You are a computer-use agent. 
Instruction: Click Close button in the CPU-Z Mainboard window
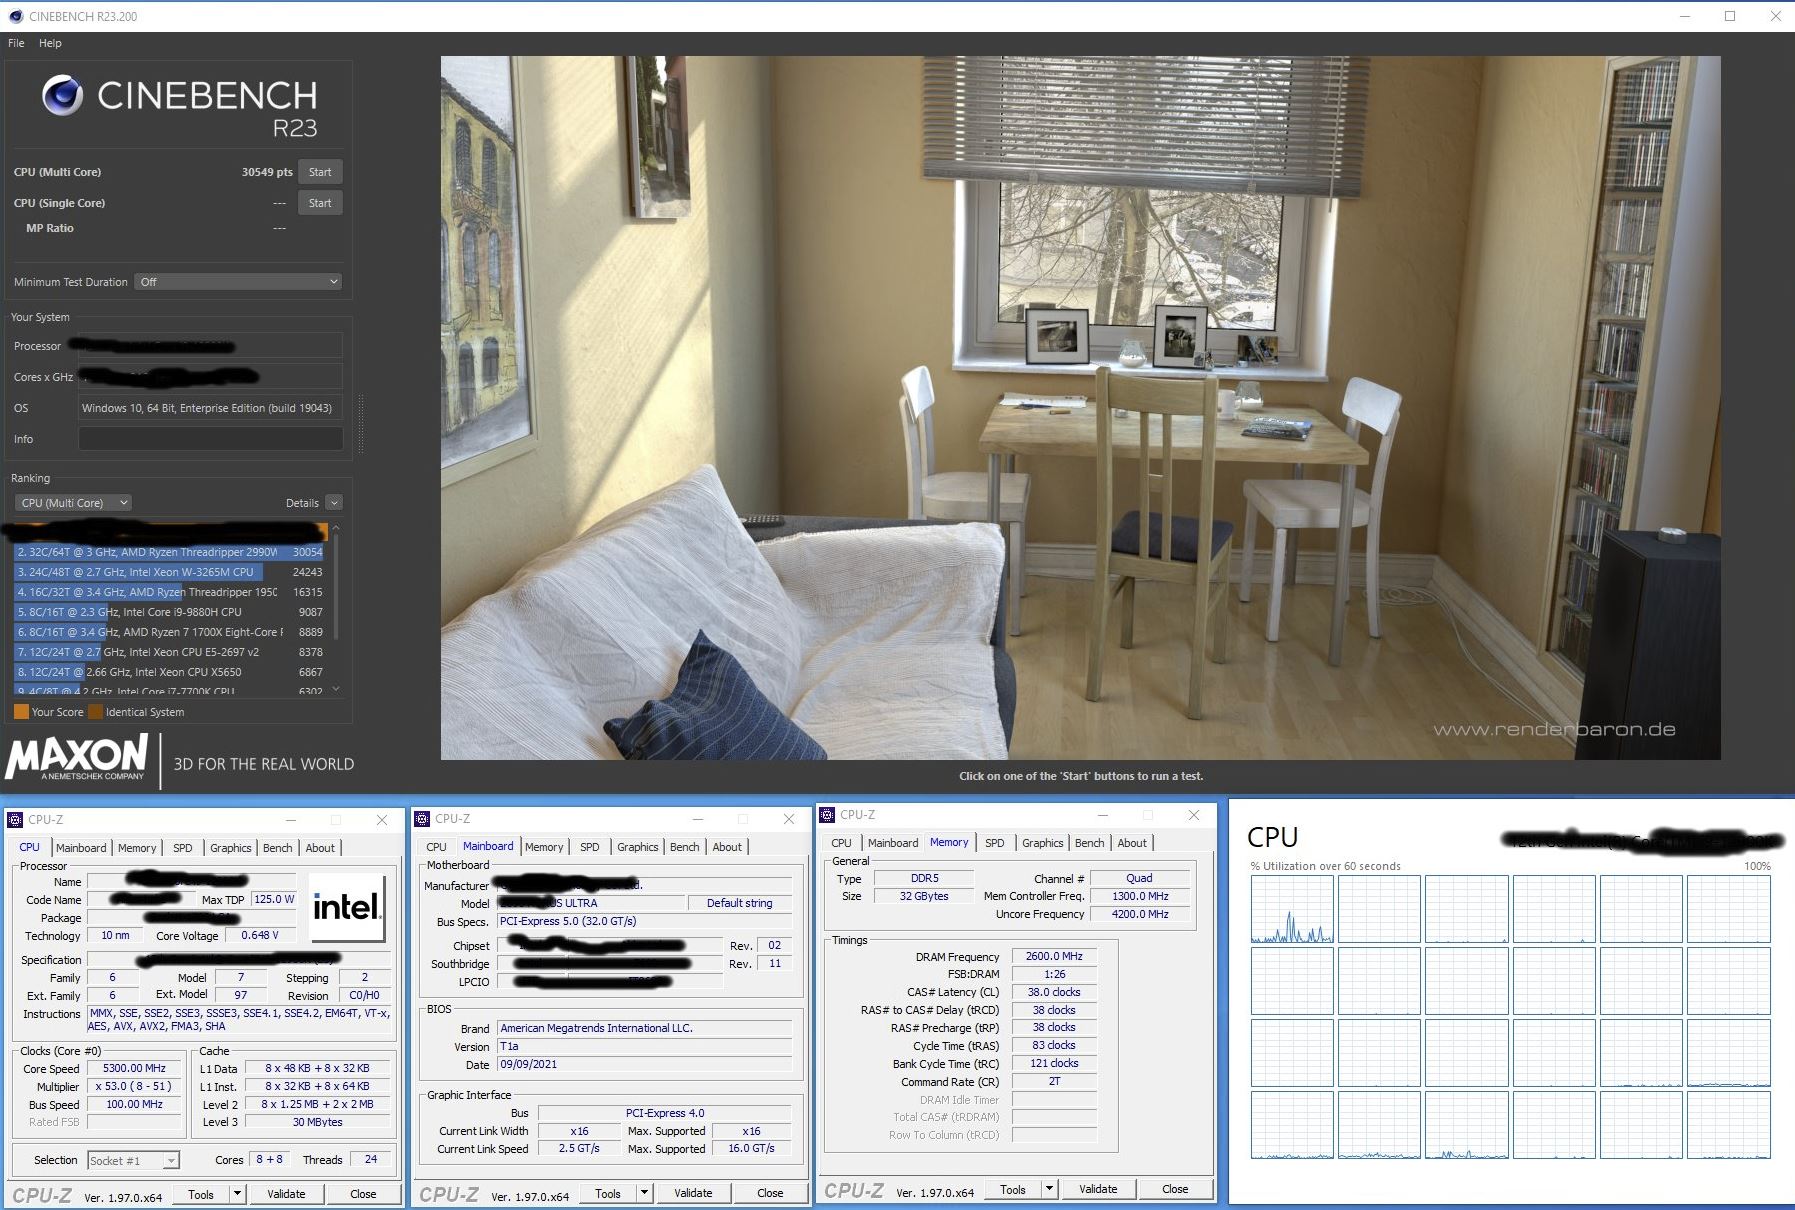click(770, 1193)
